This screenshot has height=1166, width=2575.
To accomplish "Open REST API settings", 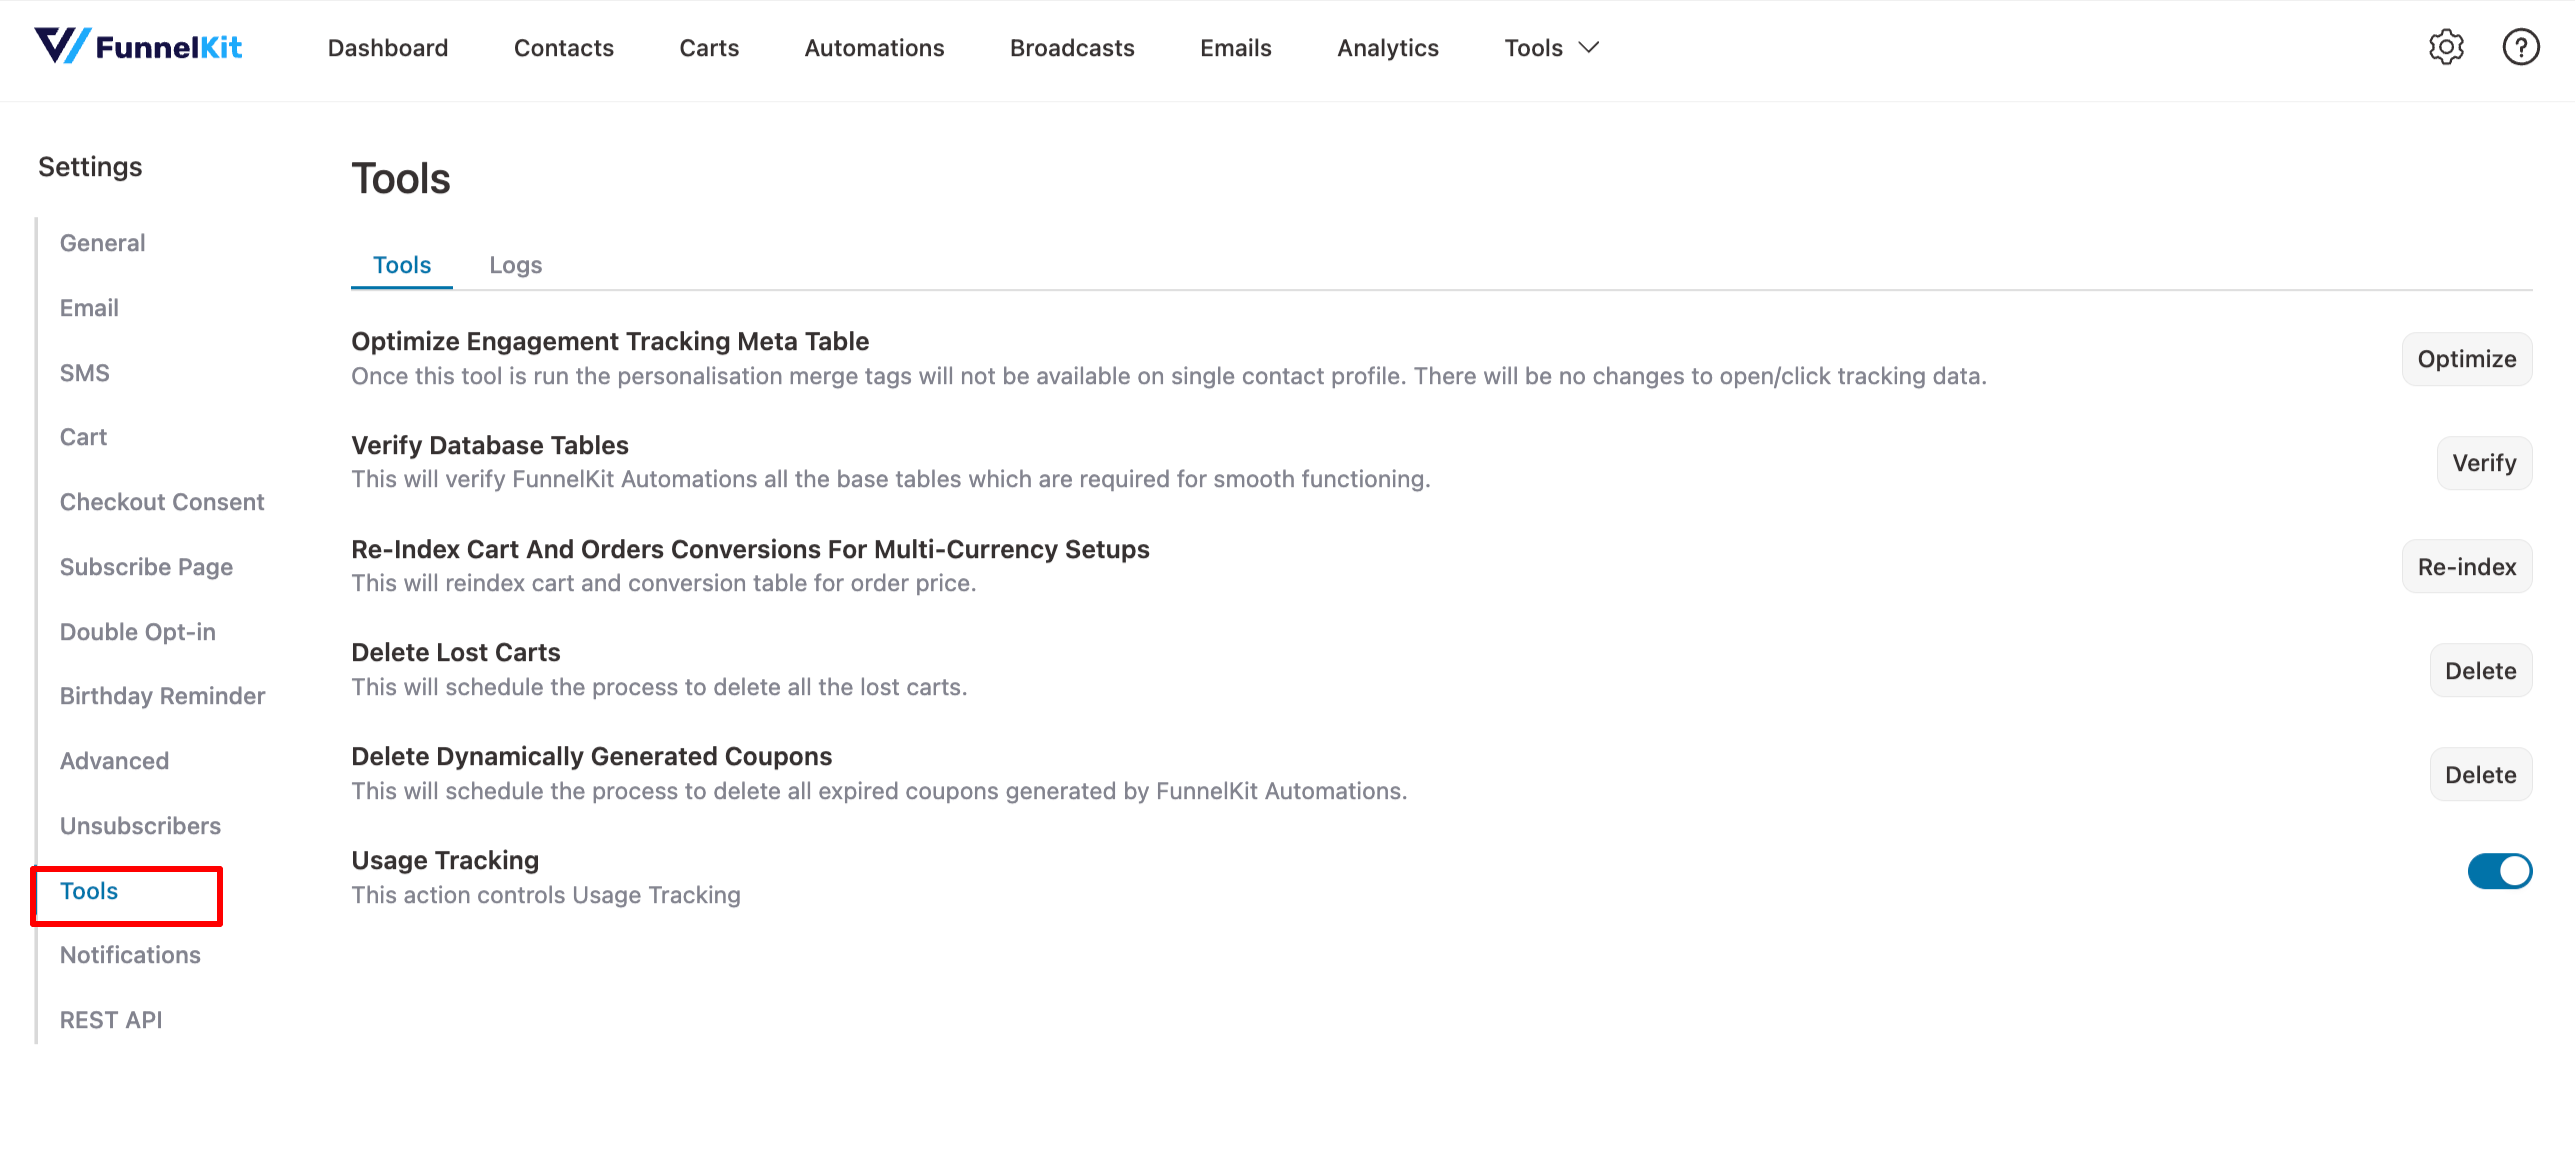I will (111, 1020).
